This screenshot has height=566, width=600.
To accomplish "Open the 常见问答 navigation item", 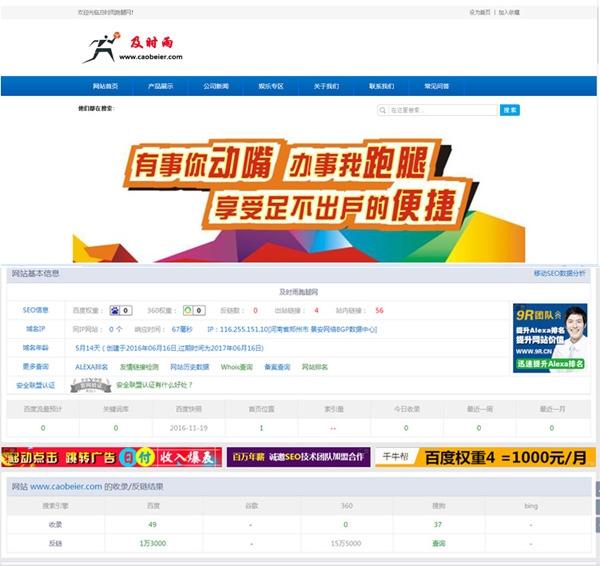I will coord(436,87).
